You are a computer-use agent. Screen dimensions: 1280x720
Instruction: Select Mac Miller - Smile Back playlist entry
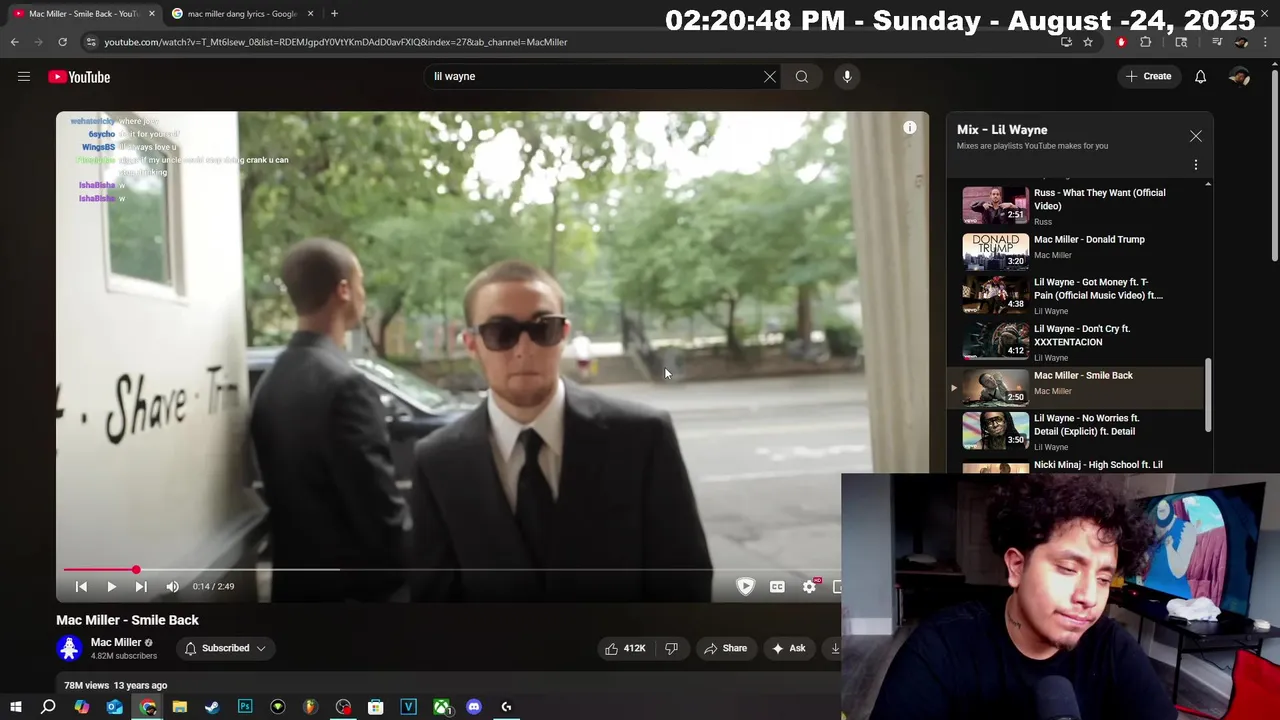click(x=1075, y=385)
